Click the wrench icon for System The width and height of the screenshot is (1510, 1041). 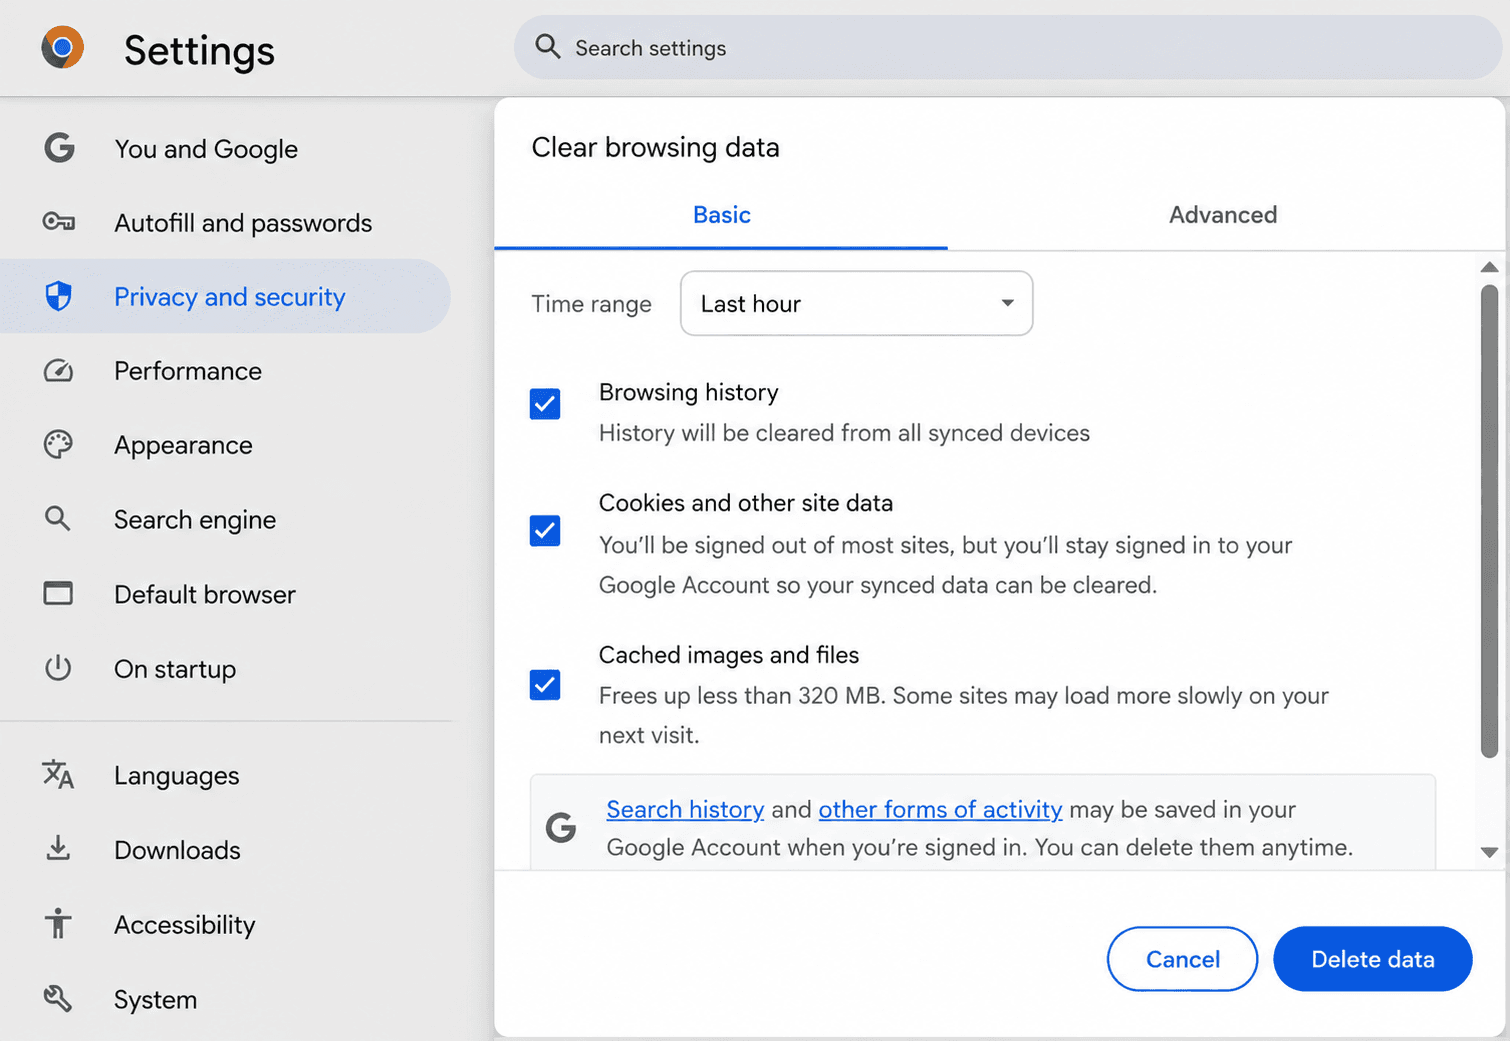58,998
